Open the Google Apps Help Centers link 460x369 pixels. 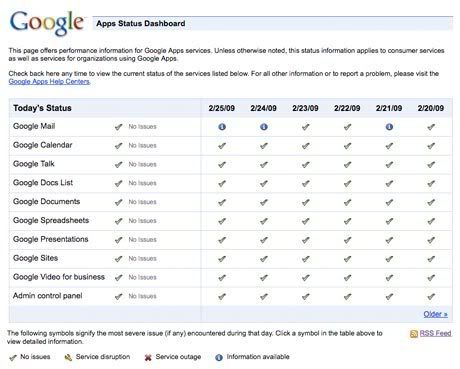[x=49, y=82]
